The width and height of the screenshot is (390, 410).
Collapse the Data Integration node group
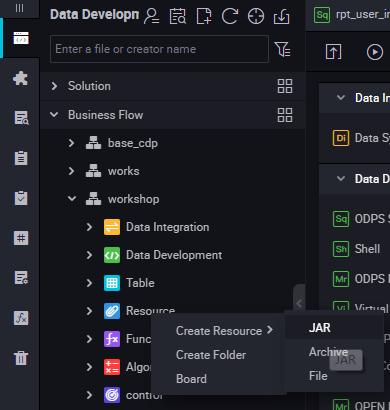341,98
